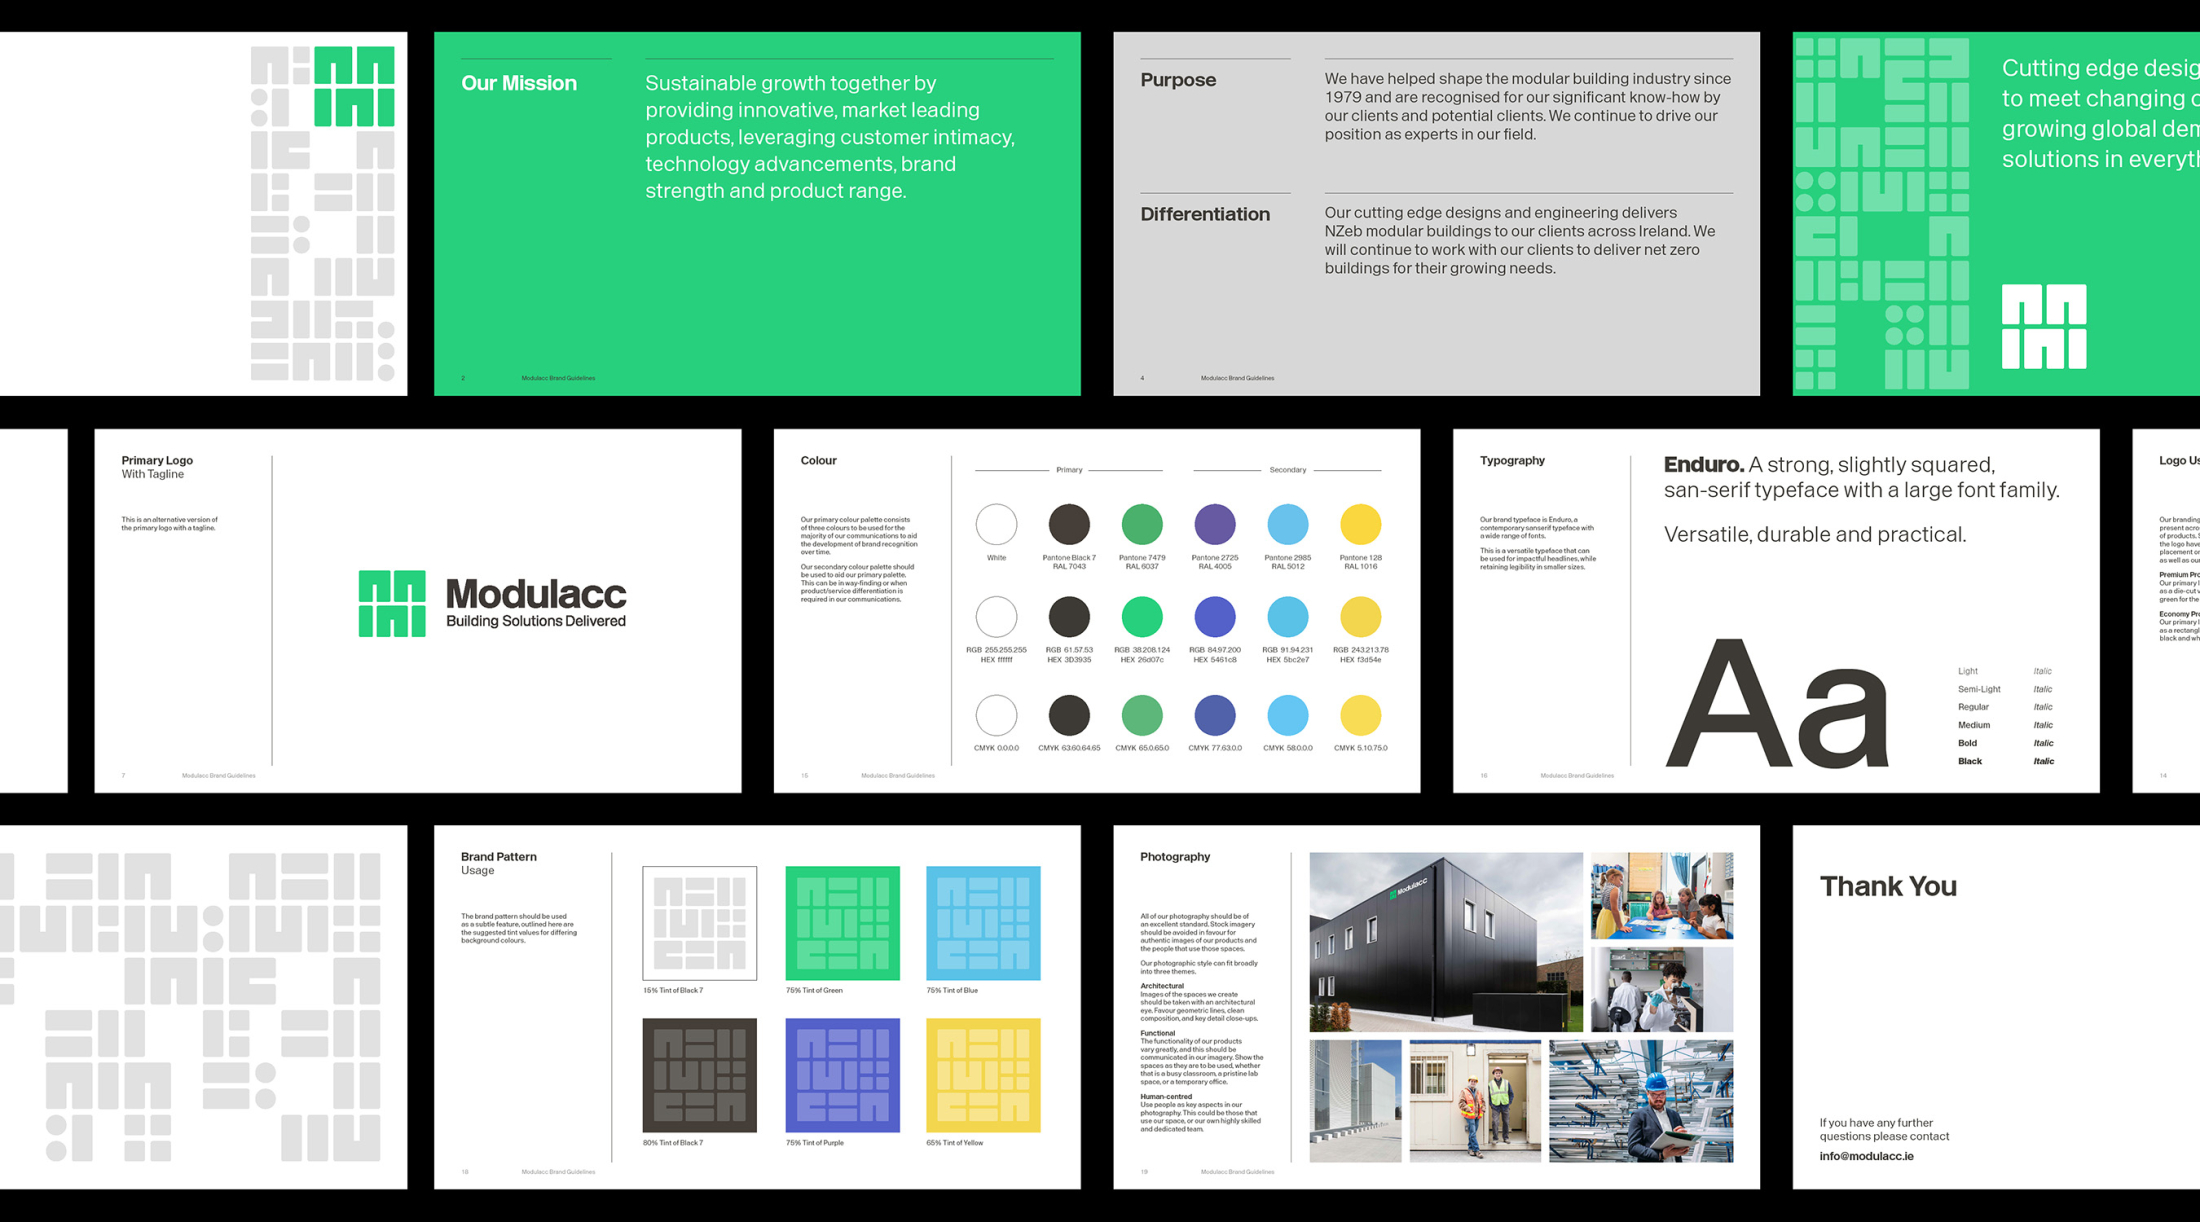This screenshot has height=1222, width=2200.
Task: Click the 'With Tagline' subtitle
Action: (x=153, y=474)
